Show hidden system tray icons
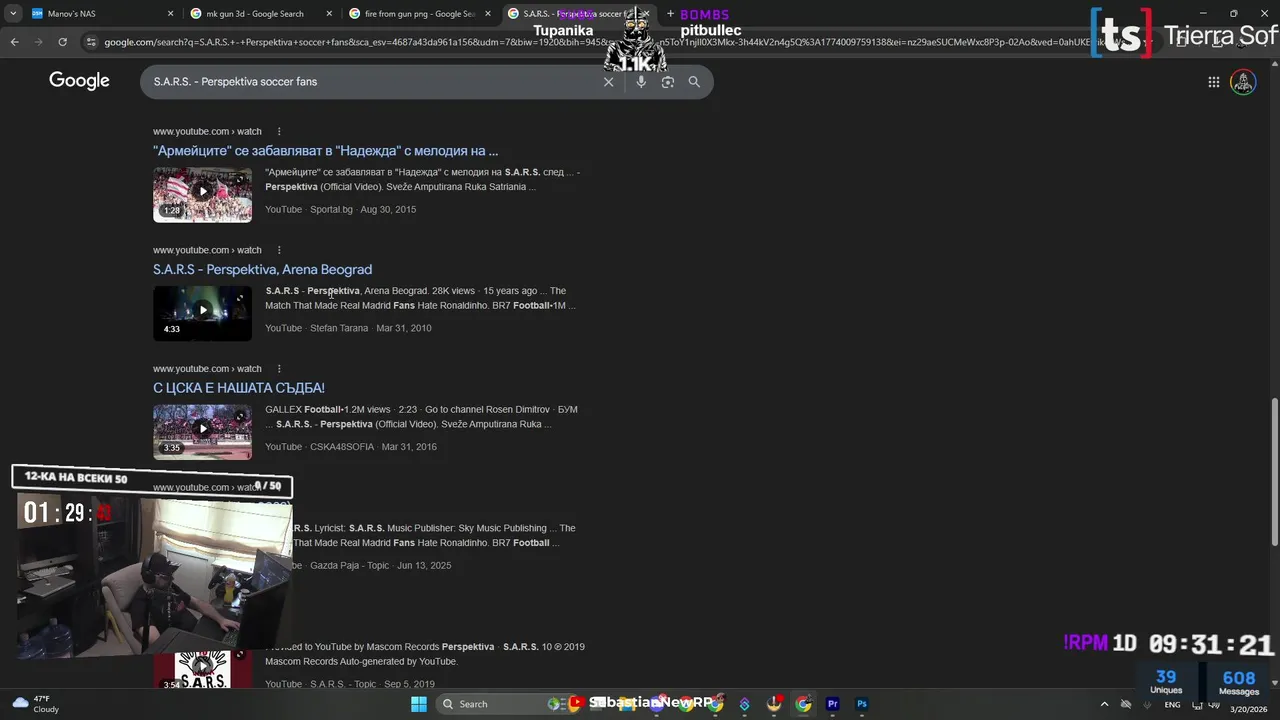Image resolution: width=1280 pixels, height=720 pixels. tap(1104, 704)
